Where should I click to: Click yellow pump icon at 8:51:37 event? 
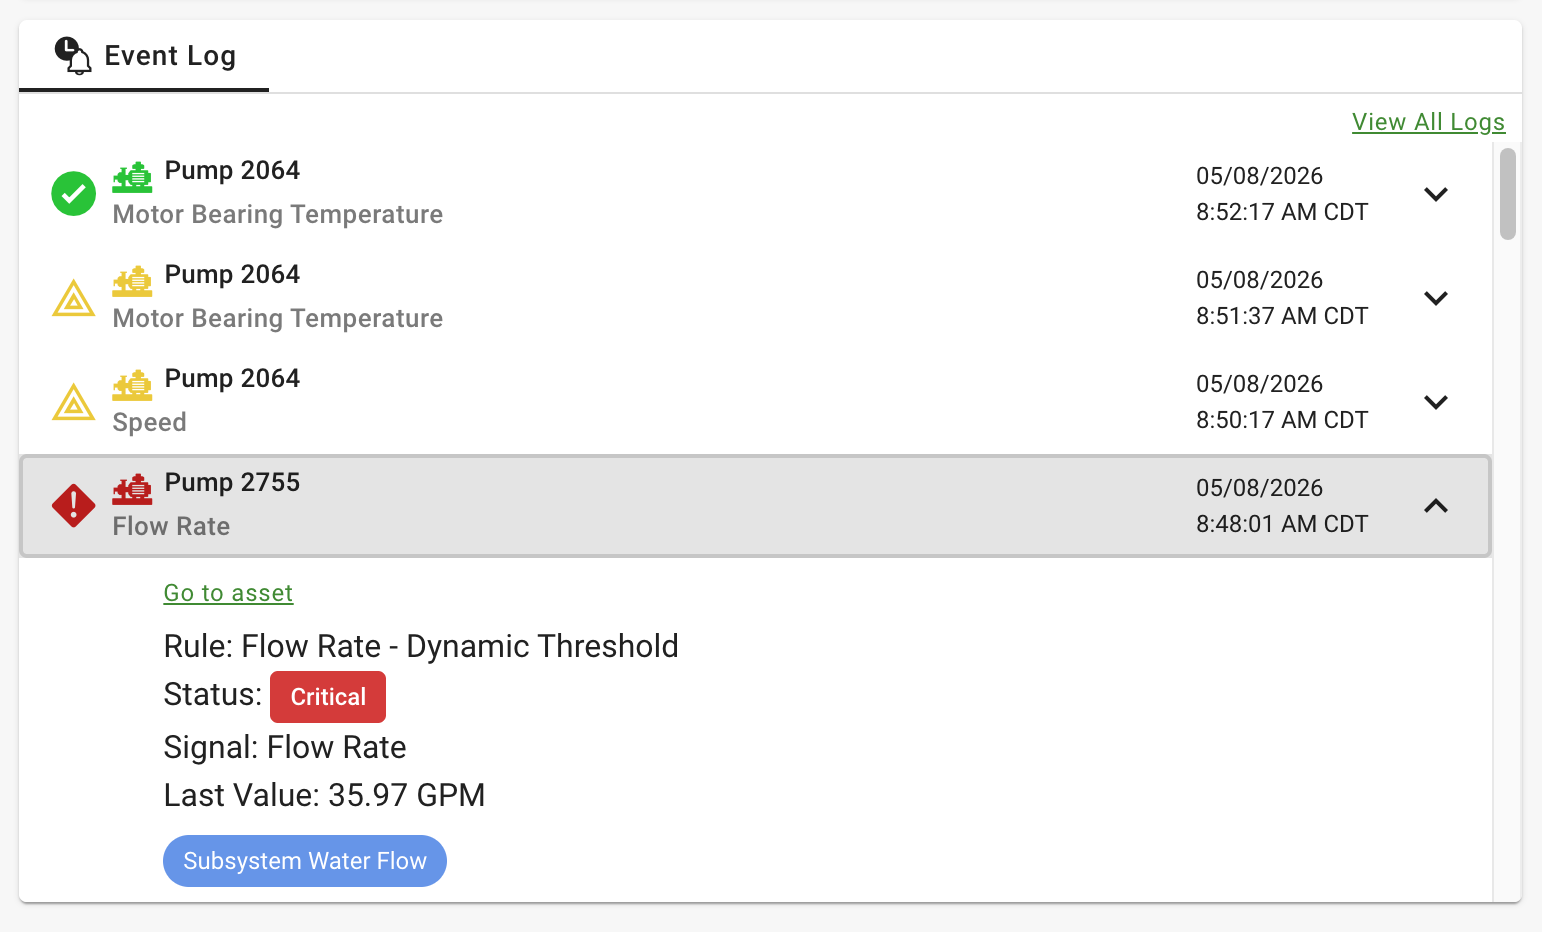coord(132,281)
